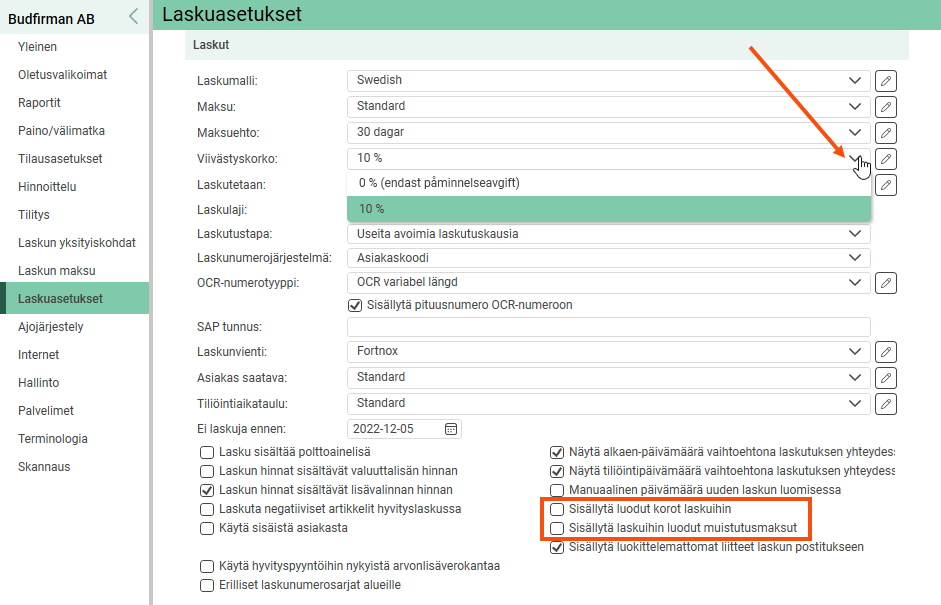The height and width of the screenshot is (605, 941).
Task: Go to Ajojärjestely settings section
Action: pyautogui.click(x=51, y=327)
